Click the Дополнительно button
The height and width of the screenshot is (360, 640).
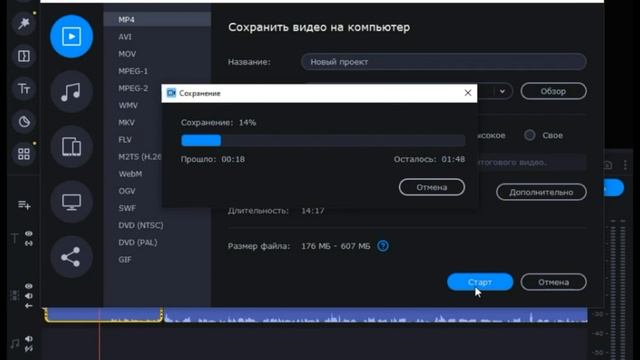[541, 192]
